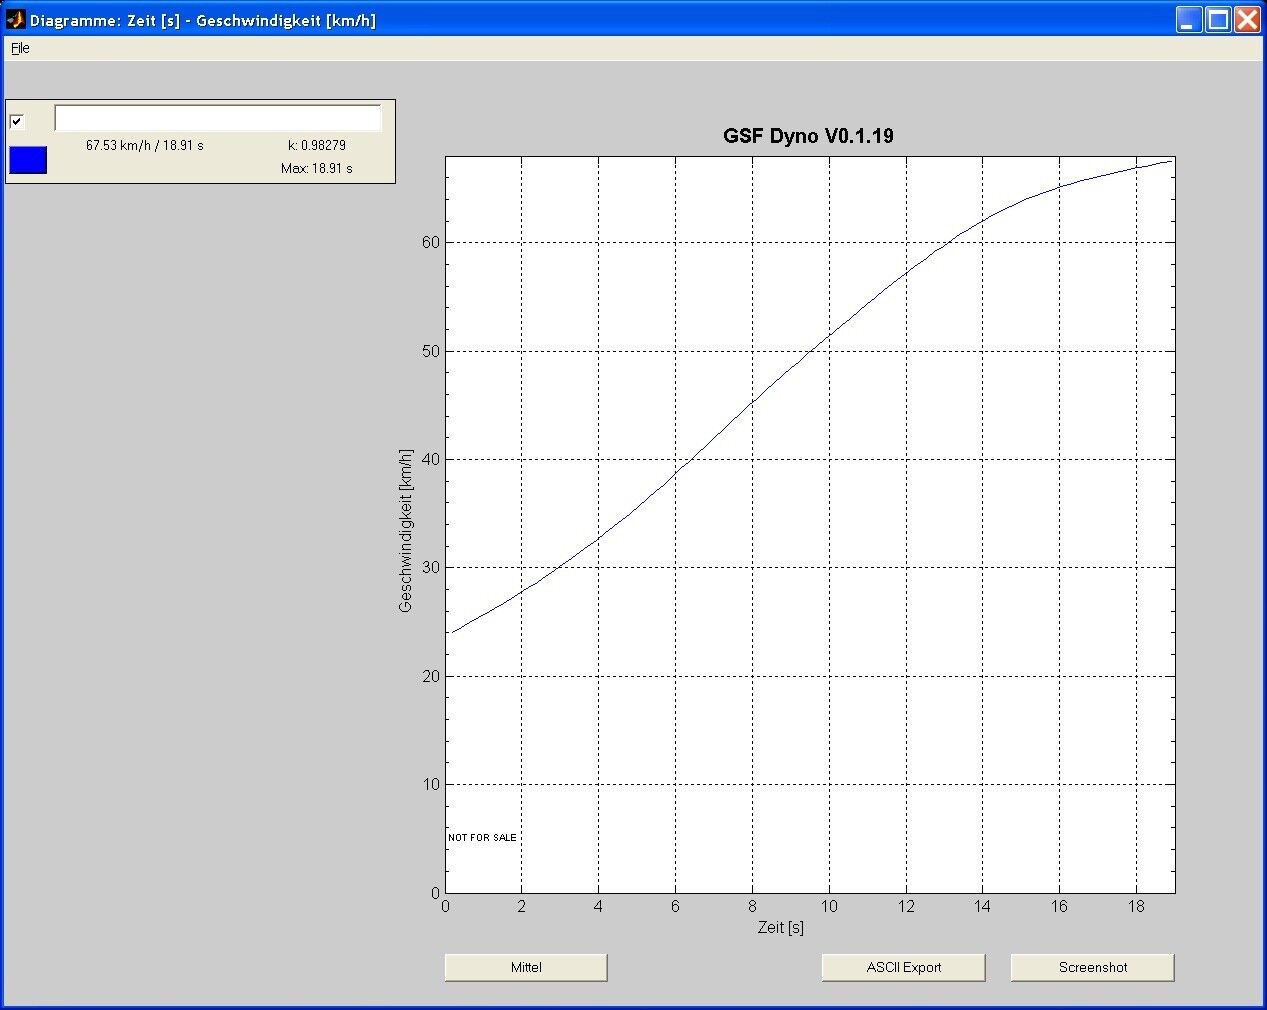The width and height of the screenshot is (1267, 1010).
Task: Click the Zeit [s] x-axis label
Action: (x=780, y=927)
